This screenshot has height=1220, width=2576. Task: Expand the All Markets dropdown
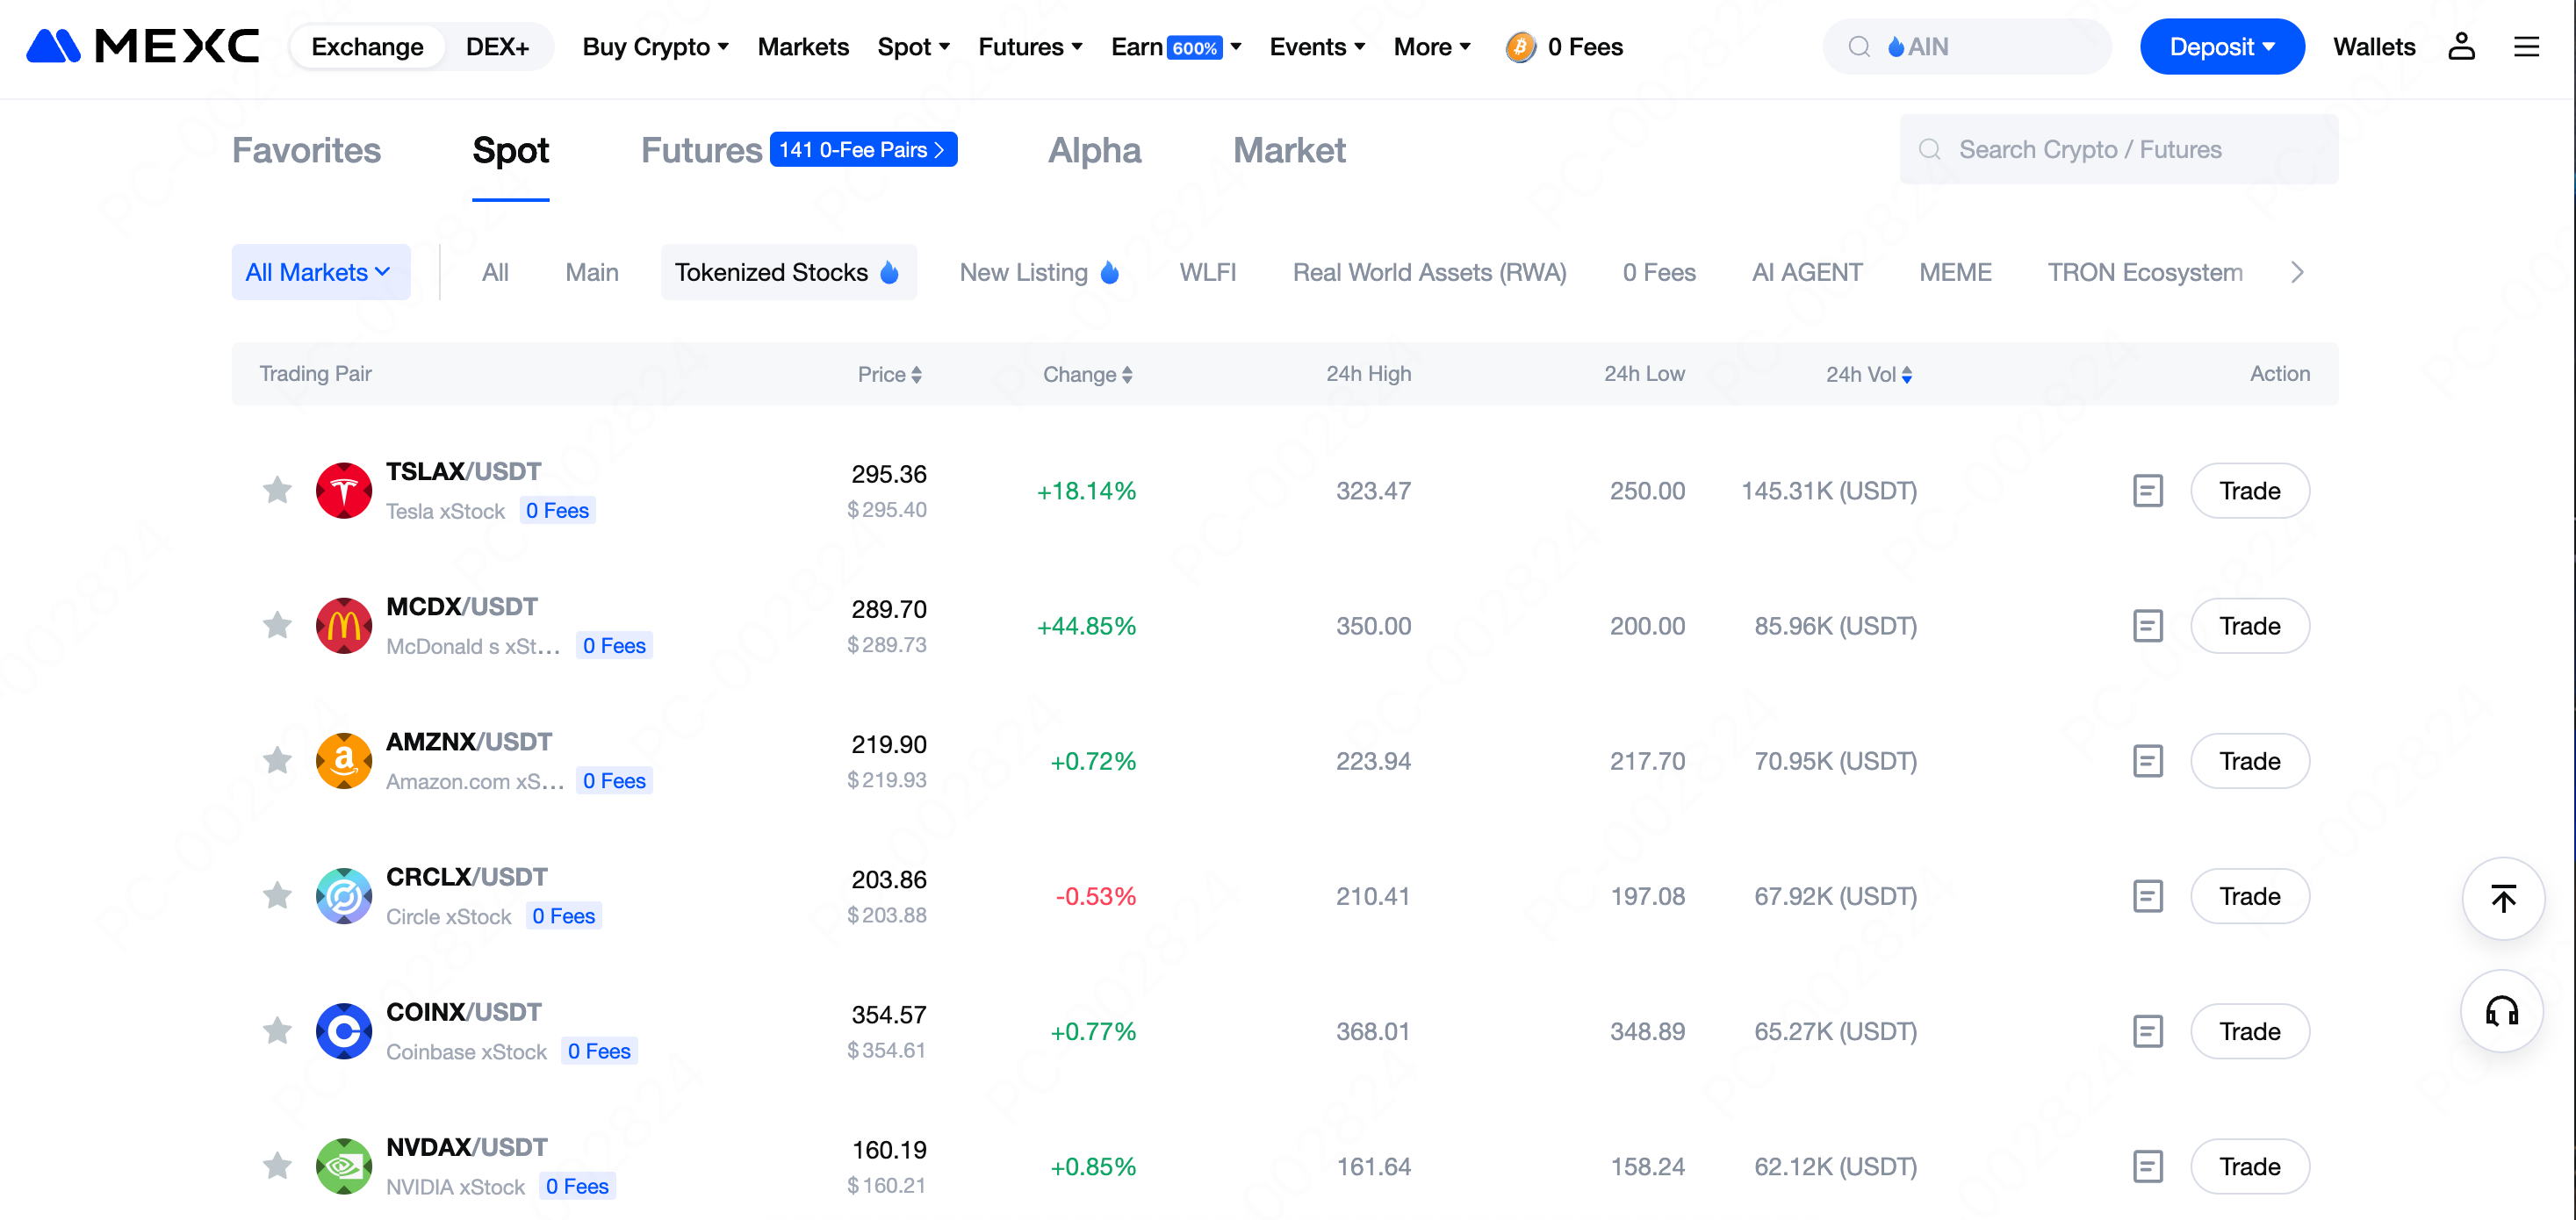(x=320, y=272)
